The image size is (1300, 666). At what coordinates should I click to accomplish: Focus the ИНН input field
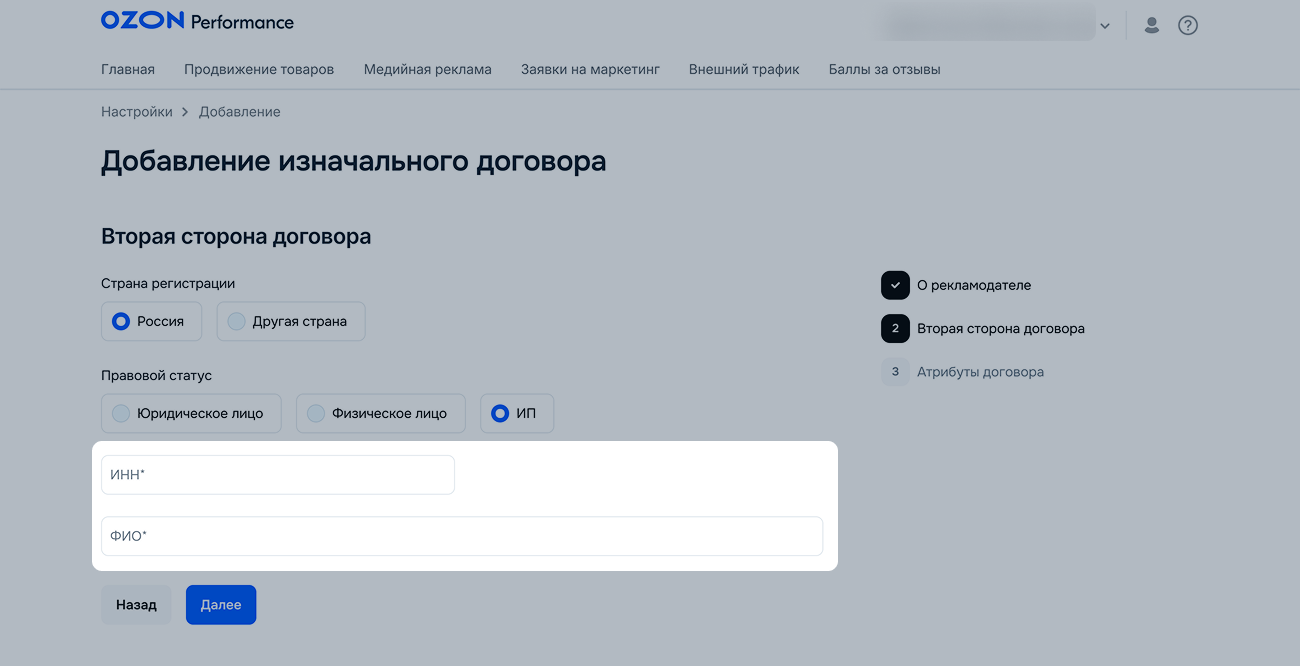click(278, 475)
